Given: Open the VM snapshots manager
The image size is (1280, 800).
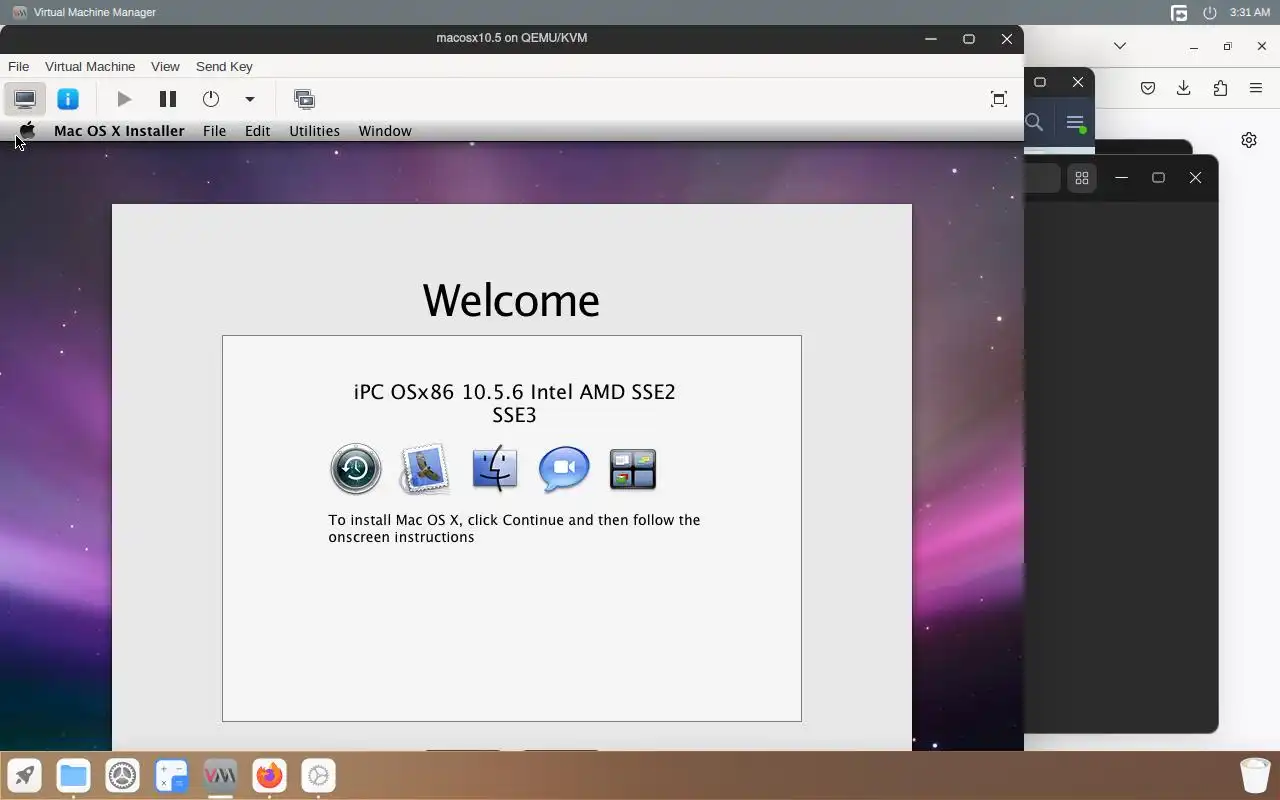Looking at the screenshot, I should pos(304,99).
